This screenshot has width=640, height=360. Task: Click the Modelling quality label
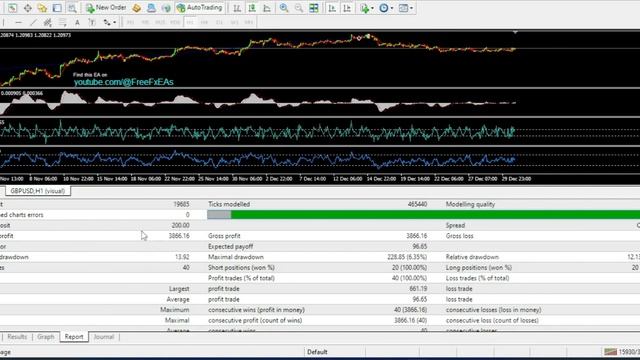click(470, 204)
